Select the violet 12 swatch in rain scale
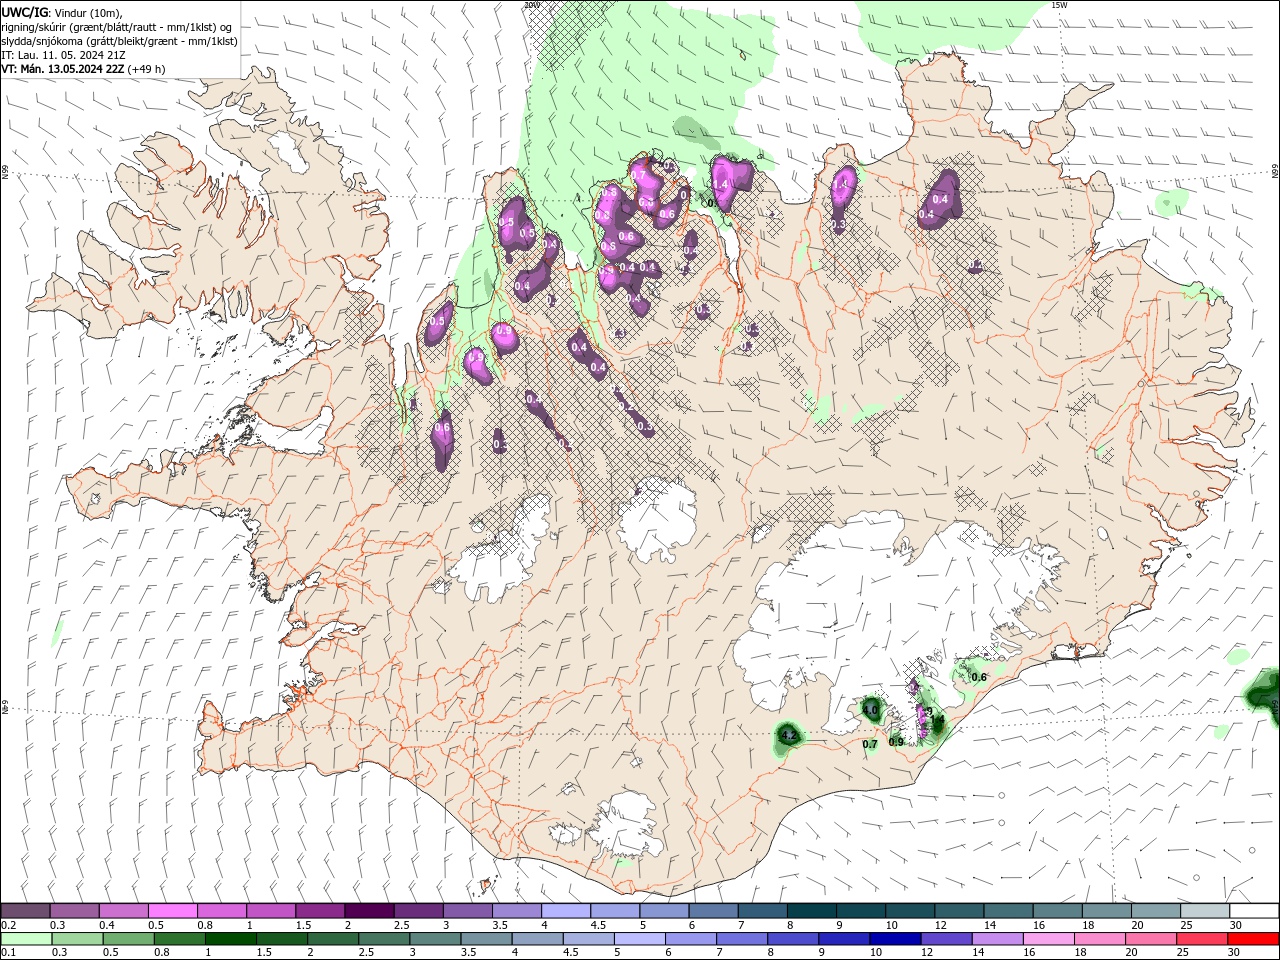Screen dimensions: 1280x960 [x=946, y=939]
